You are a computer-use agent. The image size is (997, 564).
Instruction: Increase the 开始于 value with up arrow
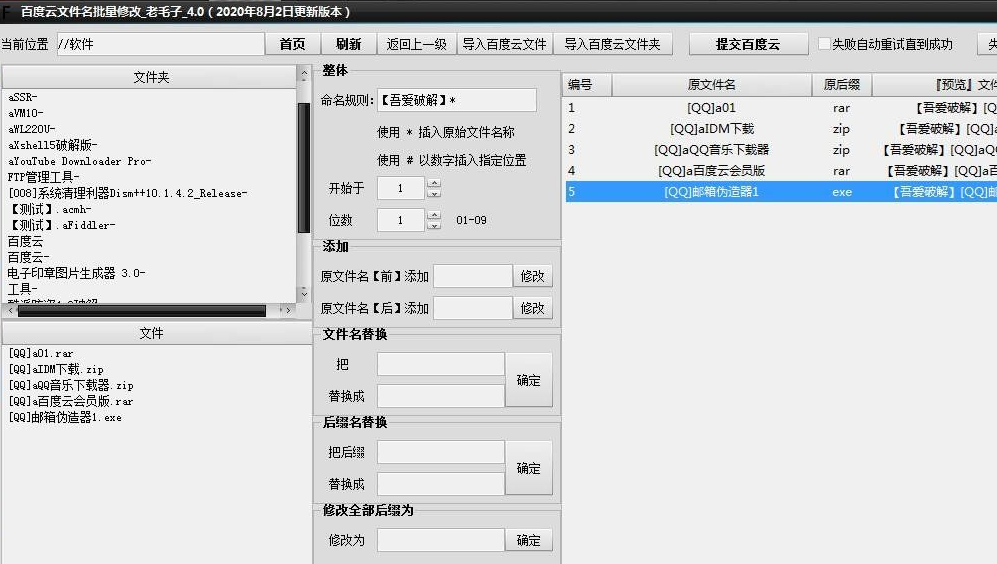(x=434, y=183)
